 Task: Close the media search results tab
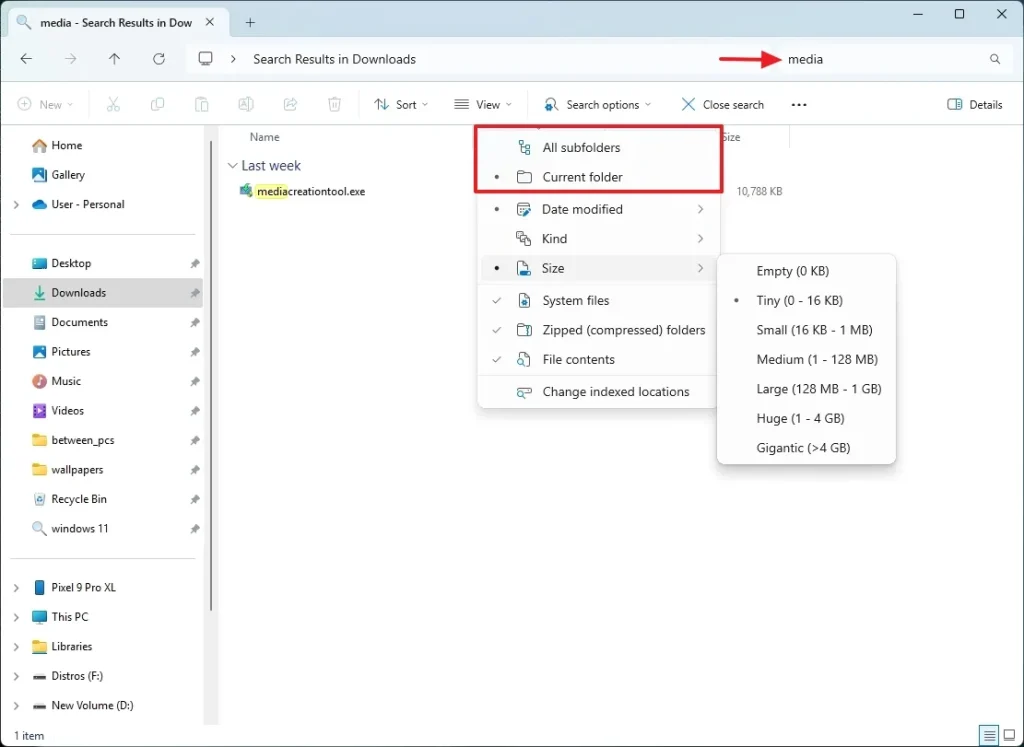tap(210, 22)
